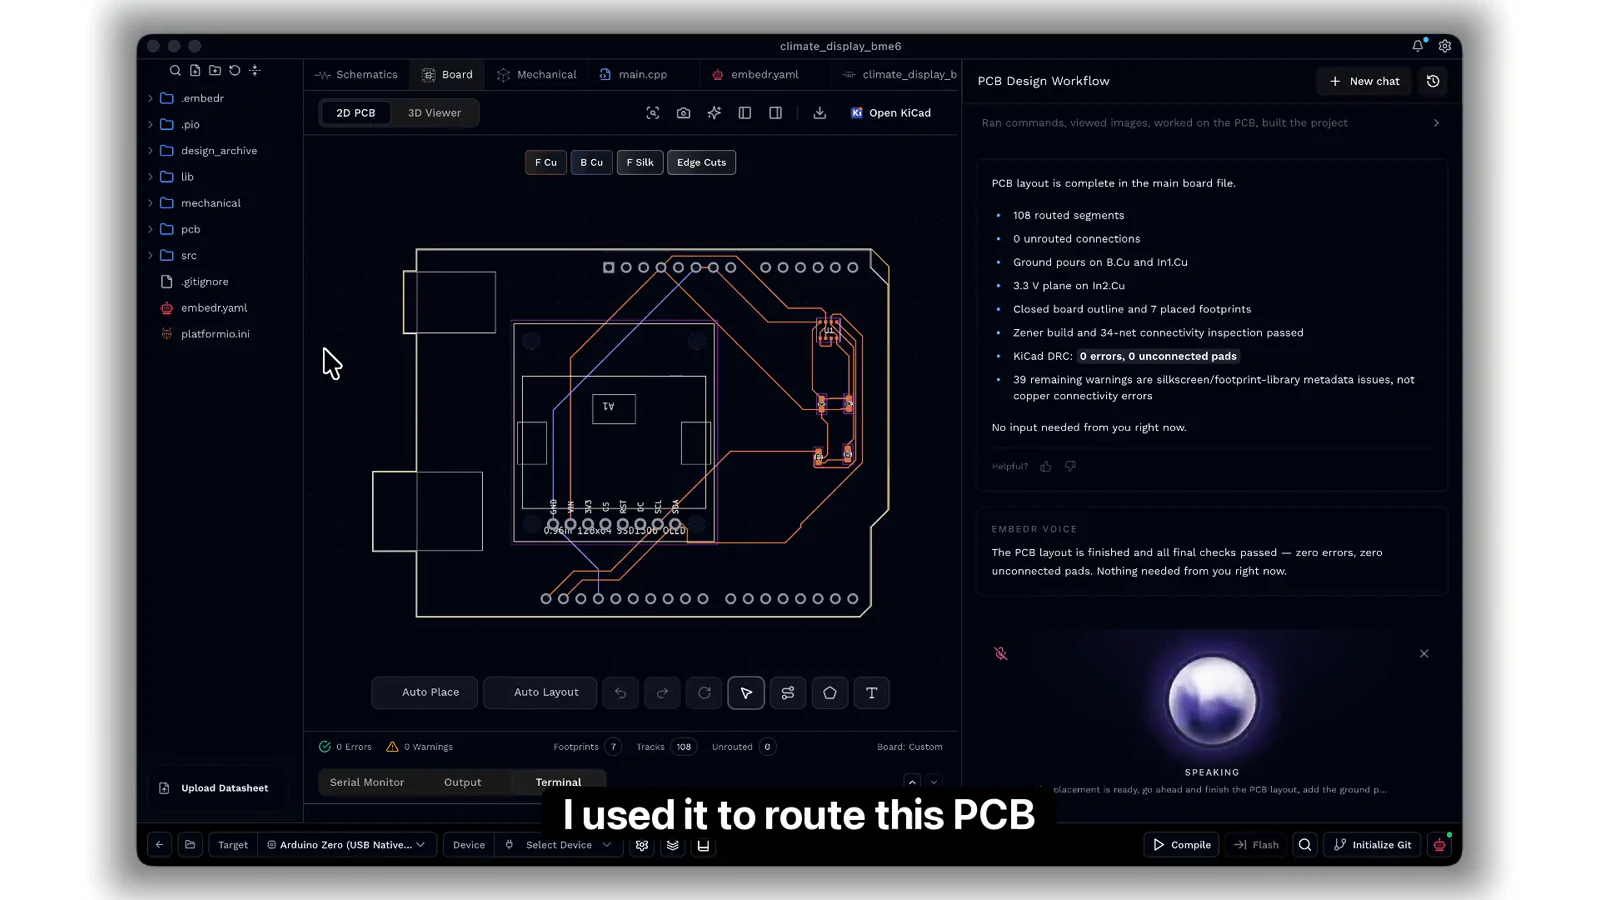This screenshot has height=900, width=1600.
Task: Refresh the file explorer tree
Action: tap(235, 71)
